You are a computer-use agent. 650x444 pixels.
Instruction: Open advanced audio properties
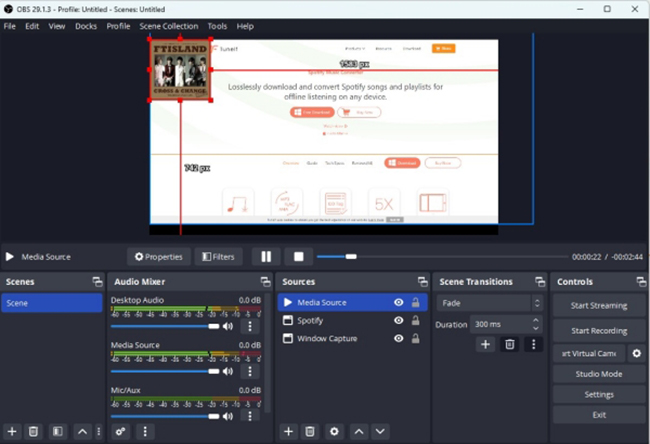point(121,432)
